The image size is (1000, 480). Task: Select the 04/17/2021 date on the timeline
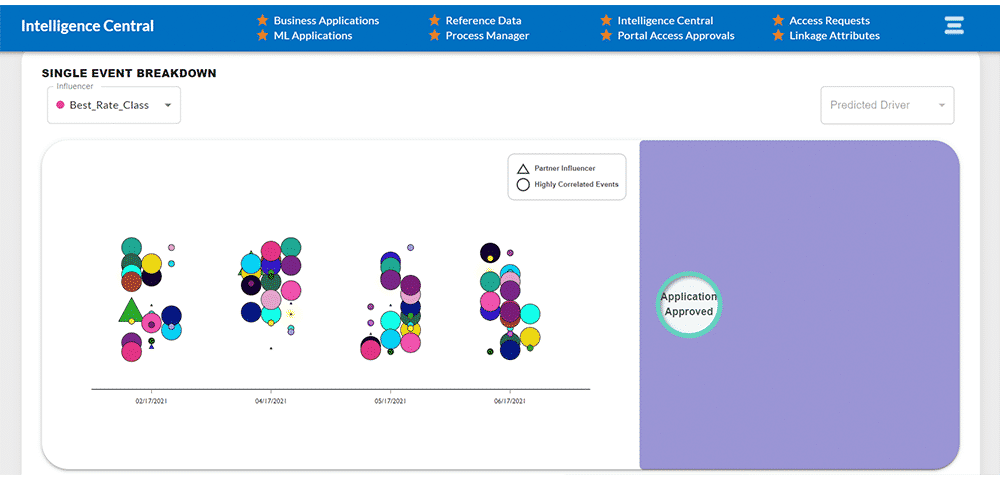tap(270, 400)
